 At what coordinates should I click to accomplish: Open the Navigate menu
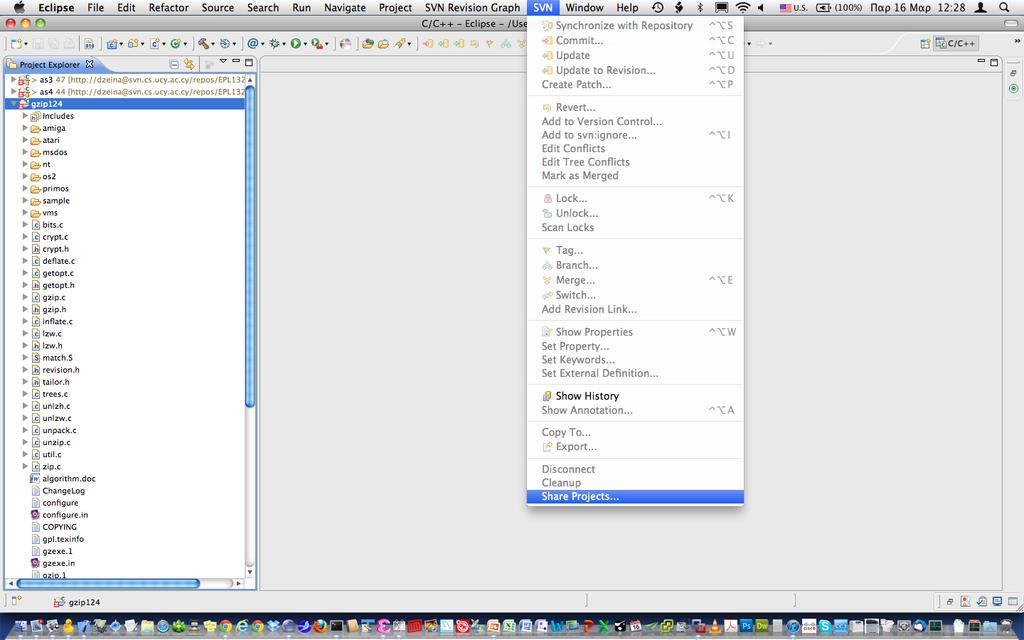(345, 8)
